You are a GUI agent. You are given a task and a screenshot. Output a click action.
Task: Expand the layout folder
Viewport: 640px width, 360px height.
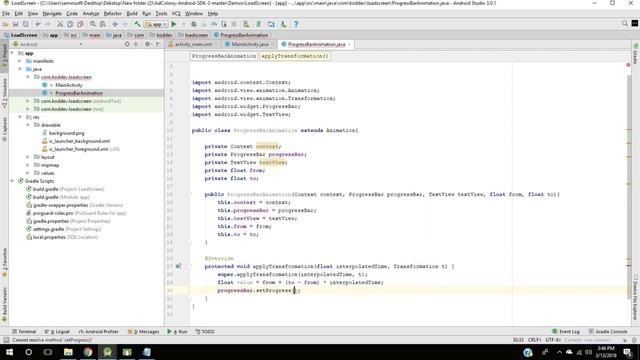[x=28, y=157]
